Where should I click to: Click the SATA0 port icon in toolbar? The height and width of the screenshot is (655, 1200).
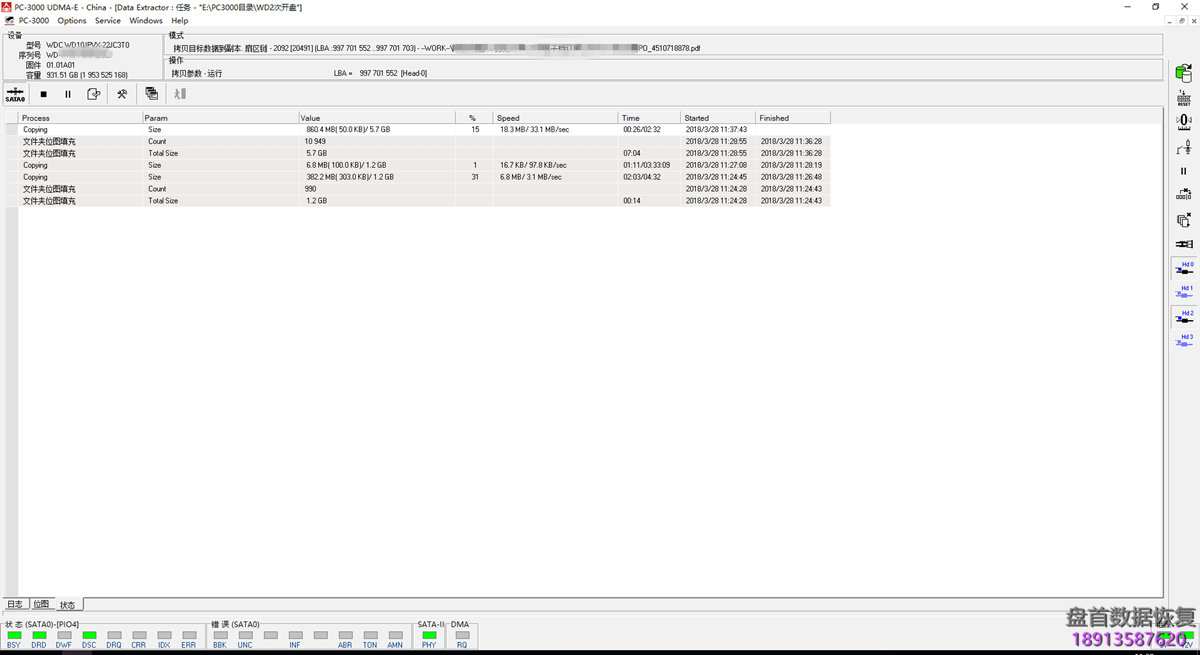tap(15, 94)
